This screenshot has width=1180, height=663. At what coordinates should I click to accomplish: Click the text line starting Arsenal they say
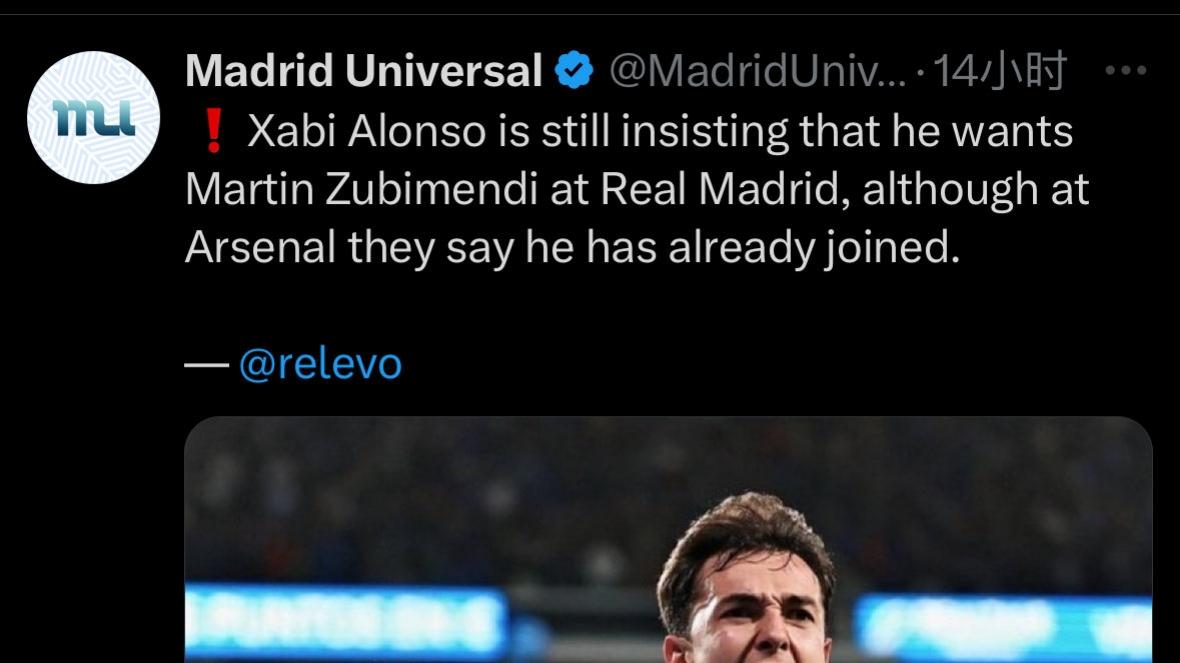(x=573, y=248)
